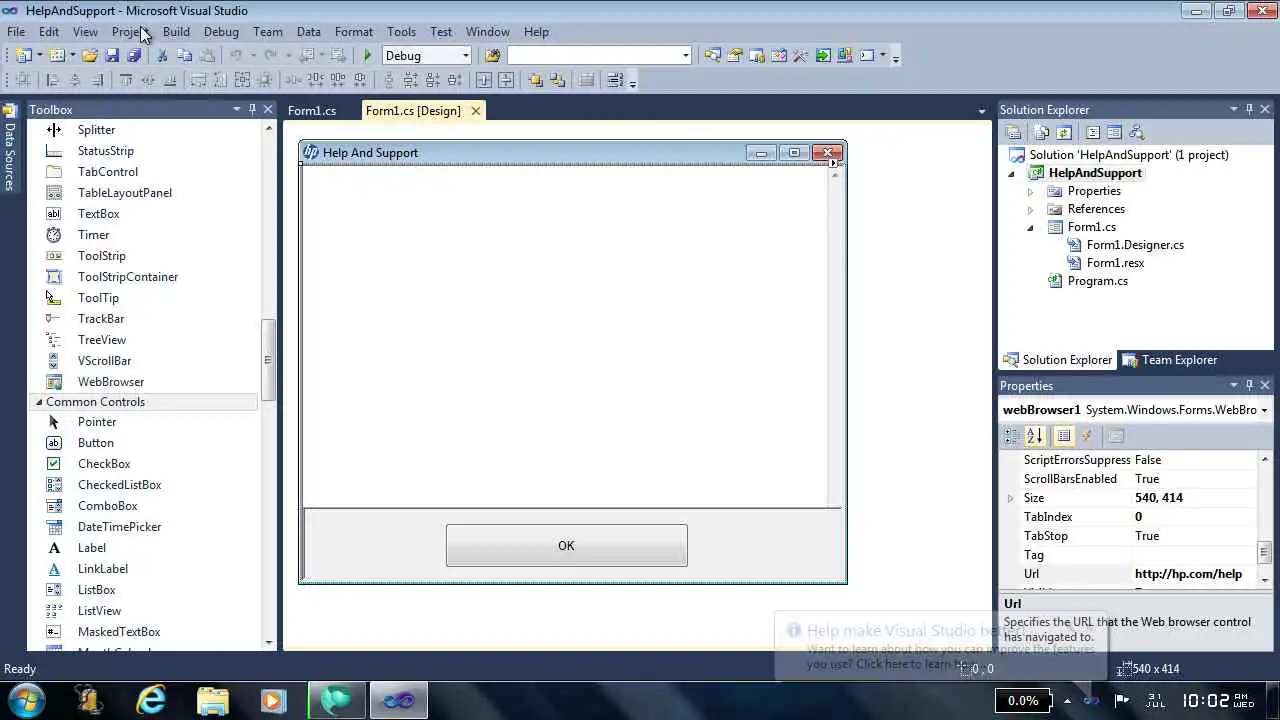Click the Start Page green arrow icon
The height and width of the screenshot is (720, 1280).
coord(823,56)
